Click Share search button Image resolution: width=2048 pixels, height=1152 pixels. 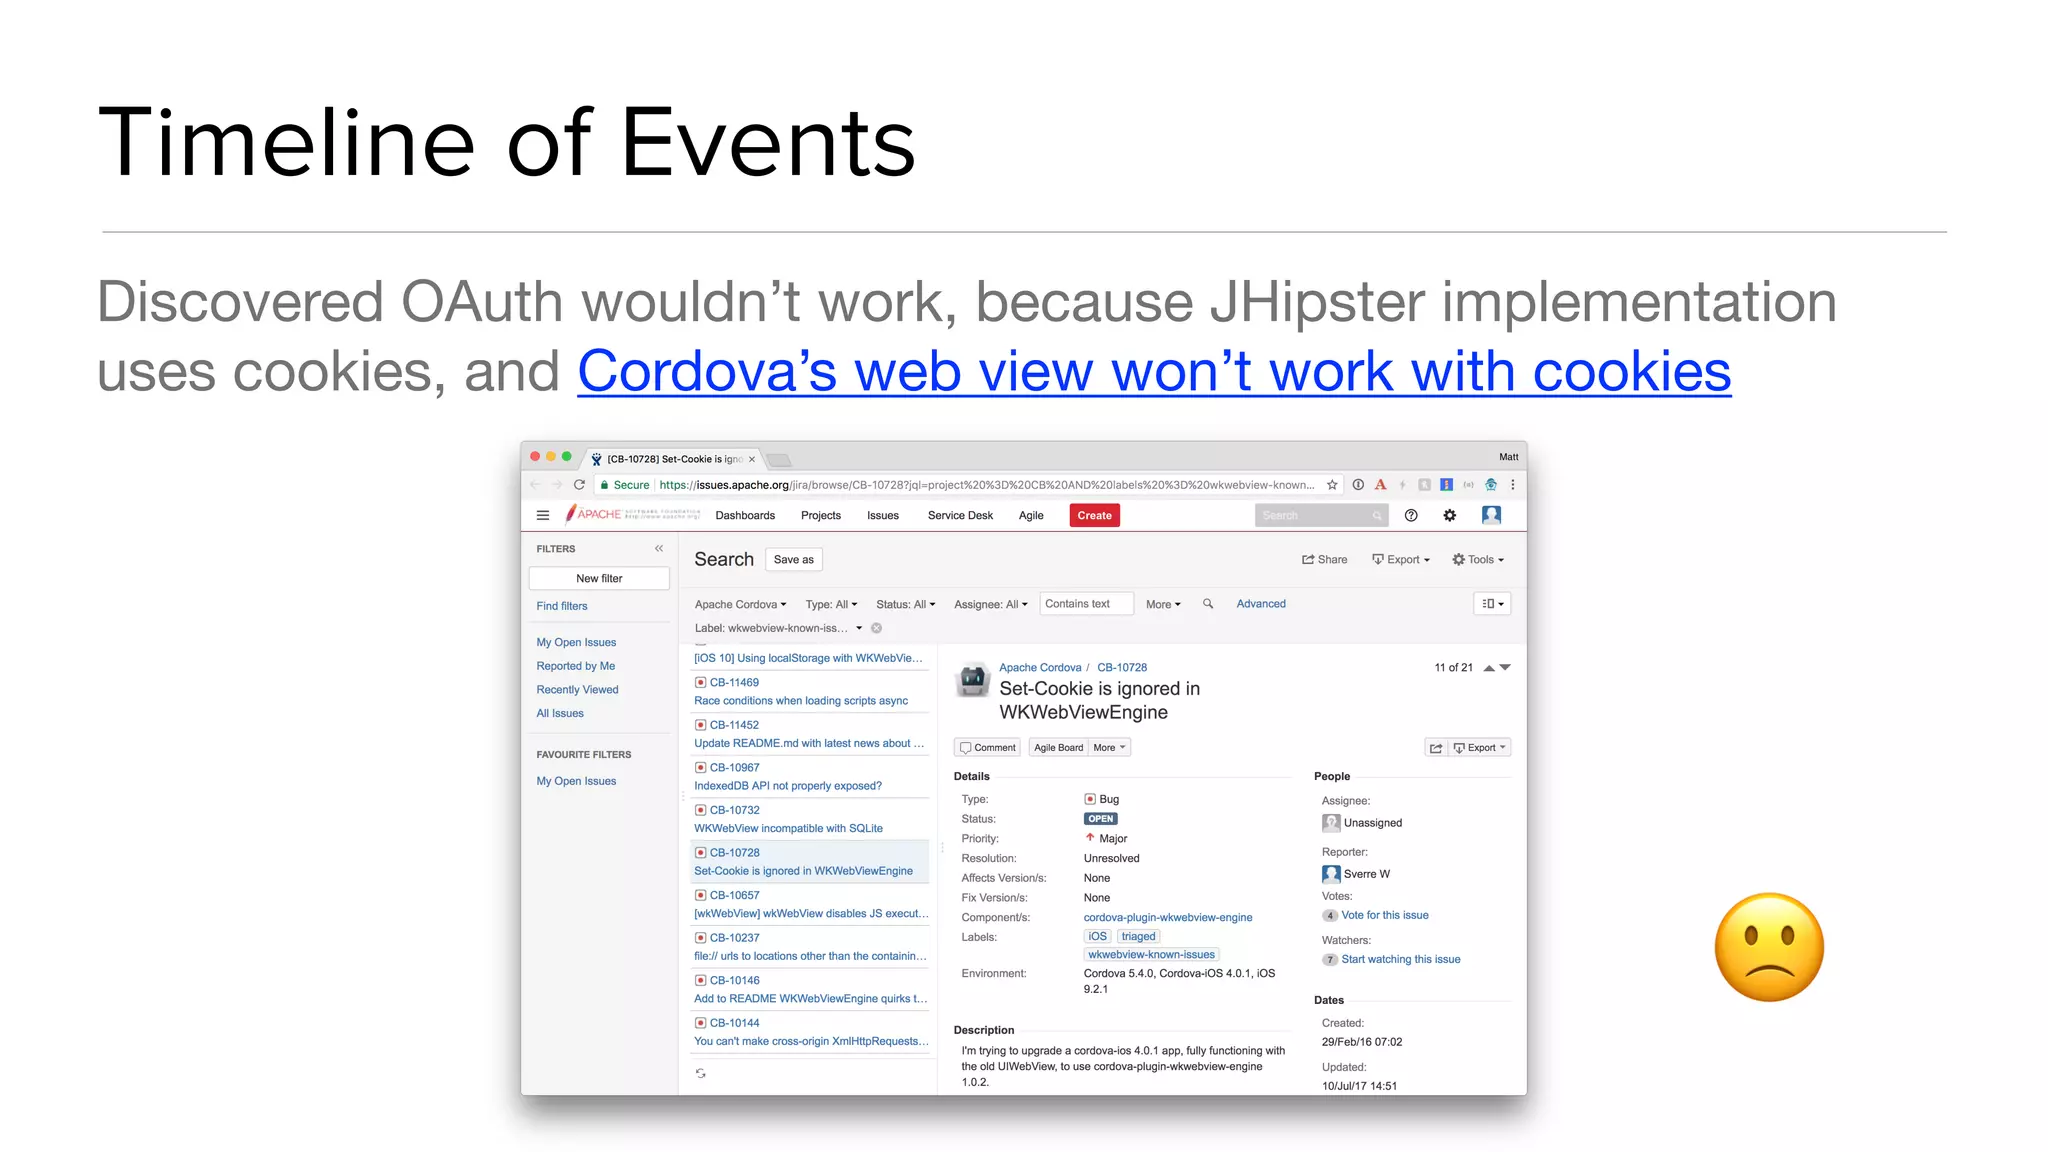click(x=1324, y=560)
